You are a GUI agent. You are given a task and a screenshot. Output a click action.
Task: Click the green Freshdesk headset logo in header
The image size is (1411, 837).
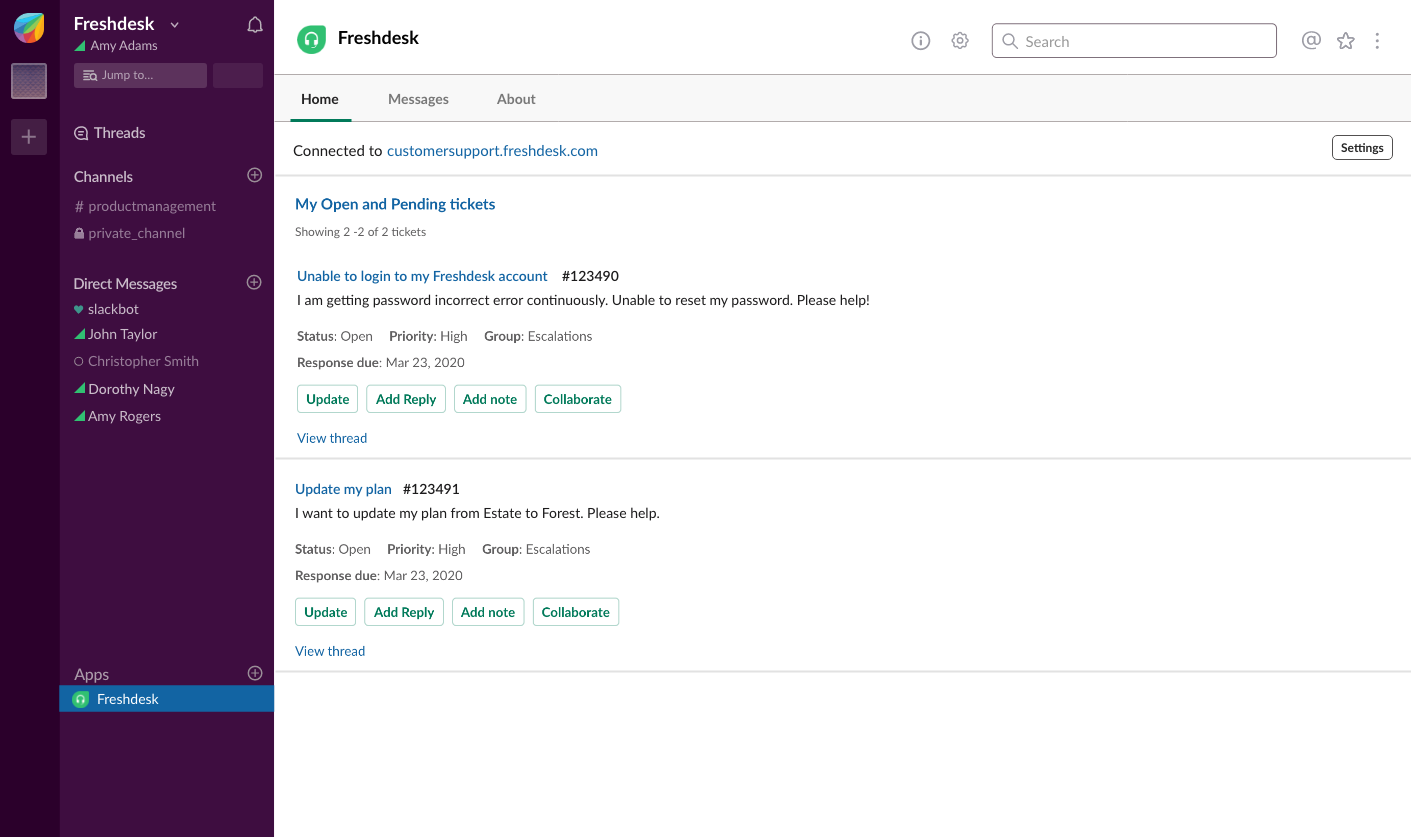312,39
